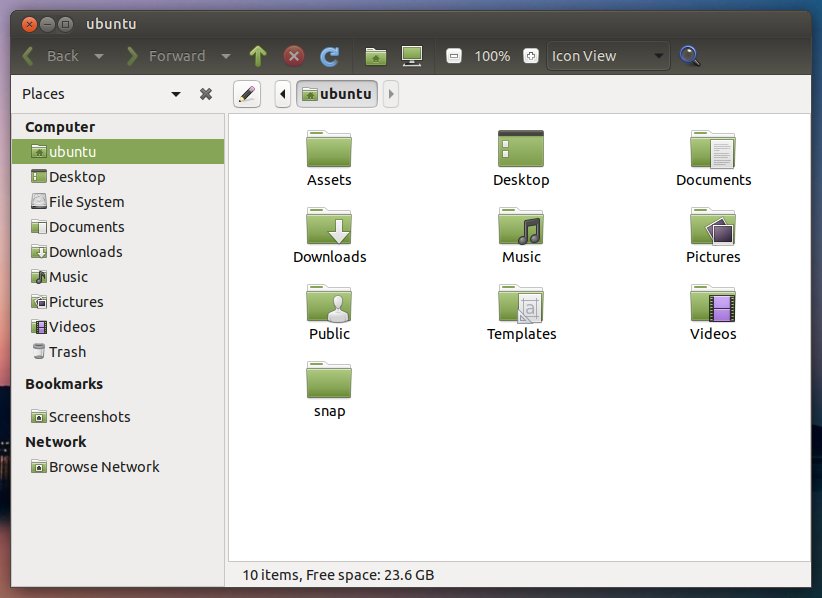
Task: Open Forward history dropdown arrow
Action: point(225,56)
